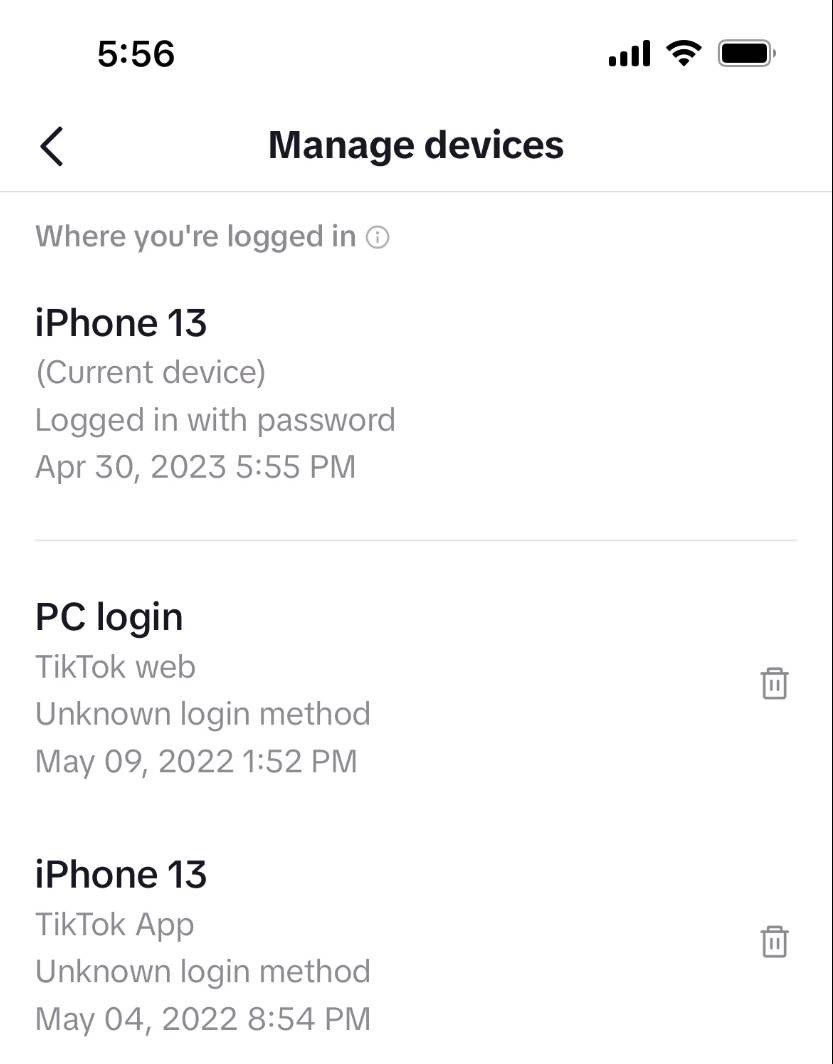
Task: Open the current device iPhone 13 entry
Action: pyautogui.click(x=121, y=323)
